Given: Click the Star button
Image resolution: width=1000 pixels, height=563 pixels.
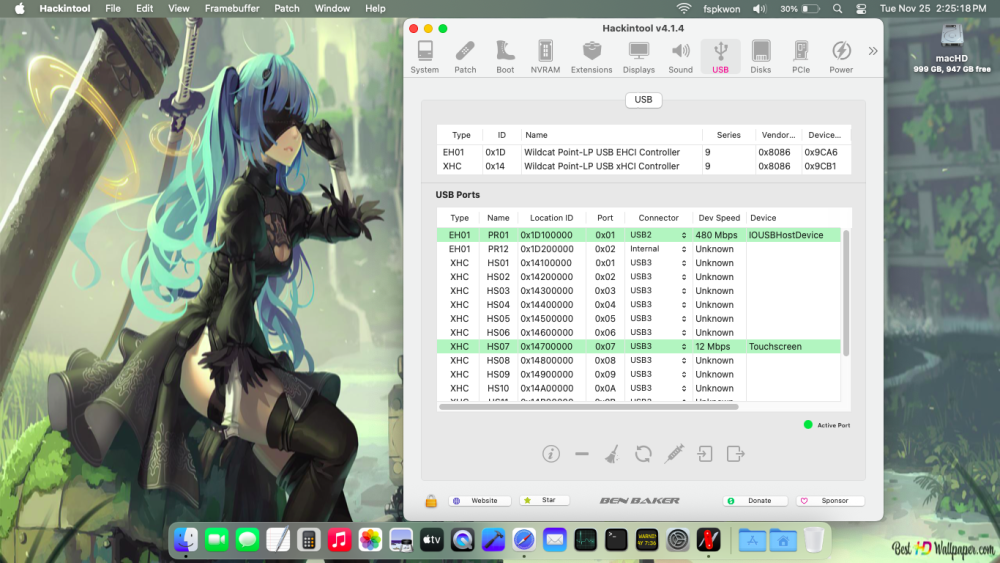Looking at the screenshot, I should (x=544, y=501).
